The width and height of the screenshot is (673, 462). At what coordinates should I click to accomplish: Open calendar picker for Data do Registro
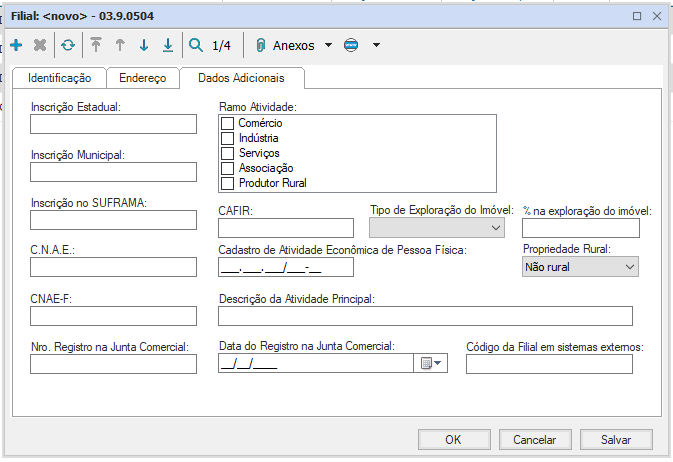pyautogui.click(x=430, y=364)
